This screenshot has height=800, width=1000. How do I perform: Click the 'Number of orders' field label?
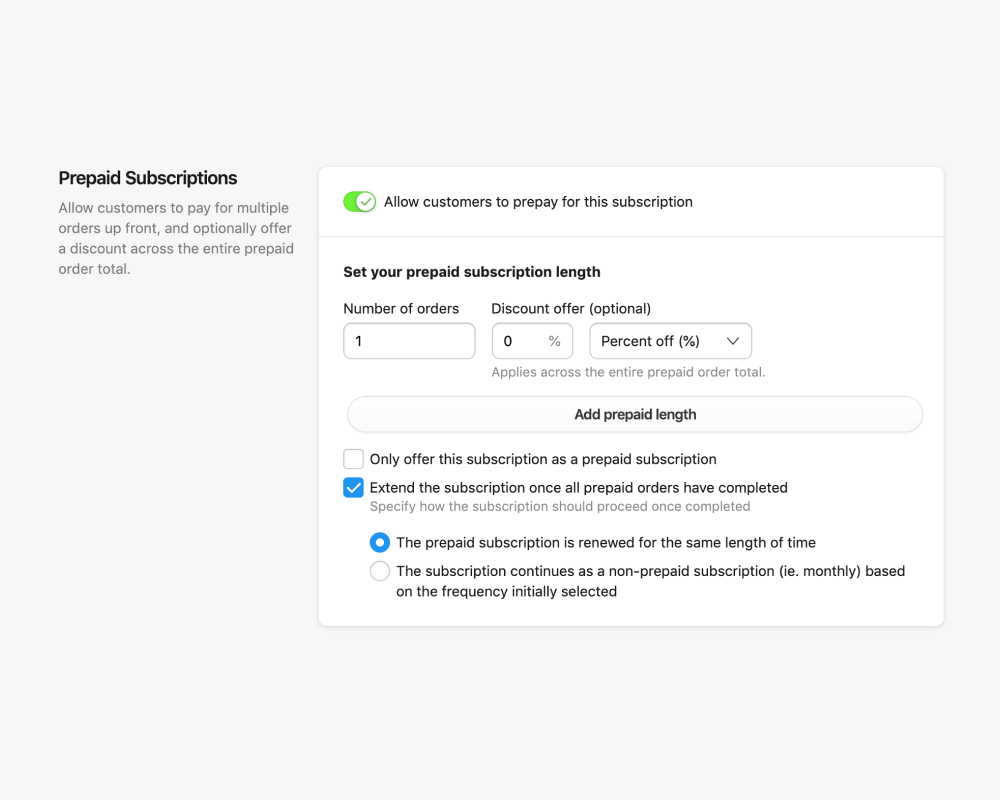(401, 309)
